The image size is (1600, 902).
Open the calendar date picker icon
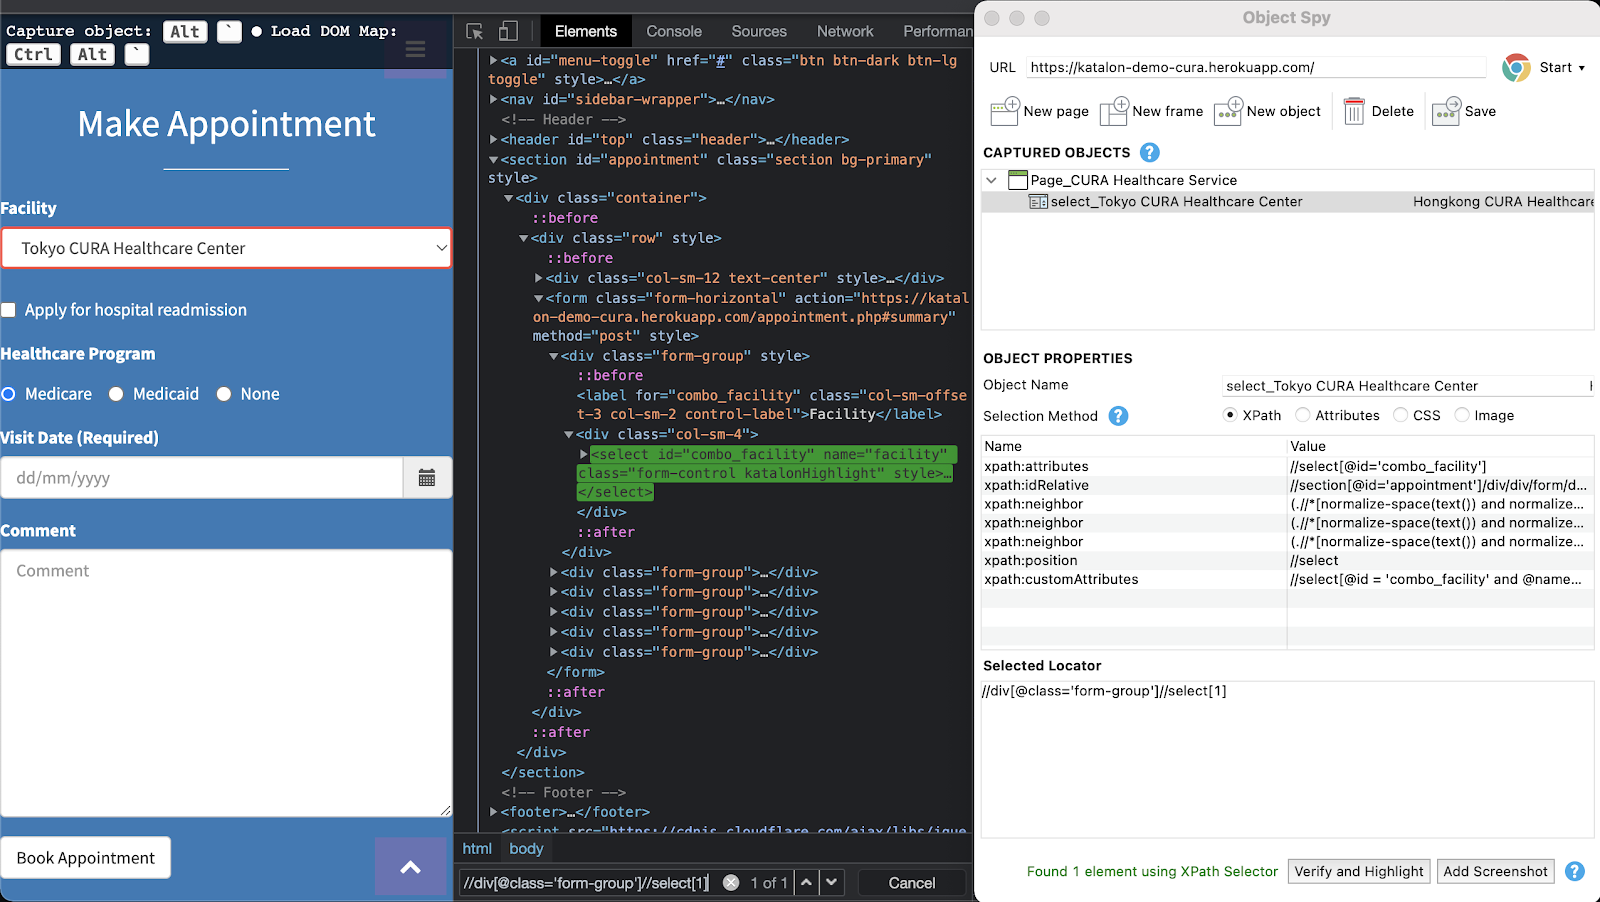coord(427,478)
